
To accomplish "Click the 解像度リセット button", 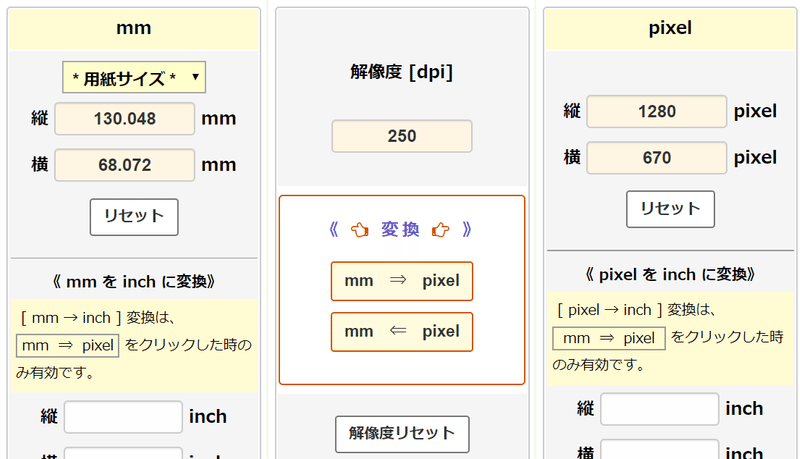I will 402,434.
